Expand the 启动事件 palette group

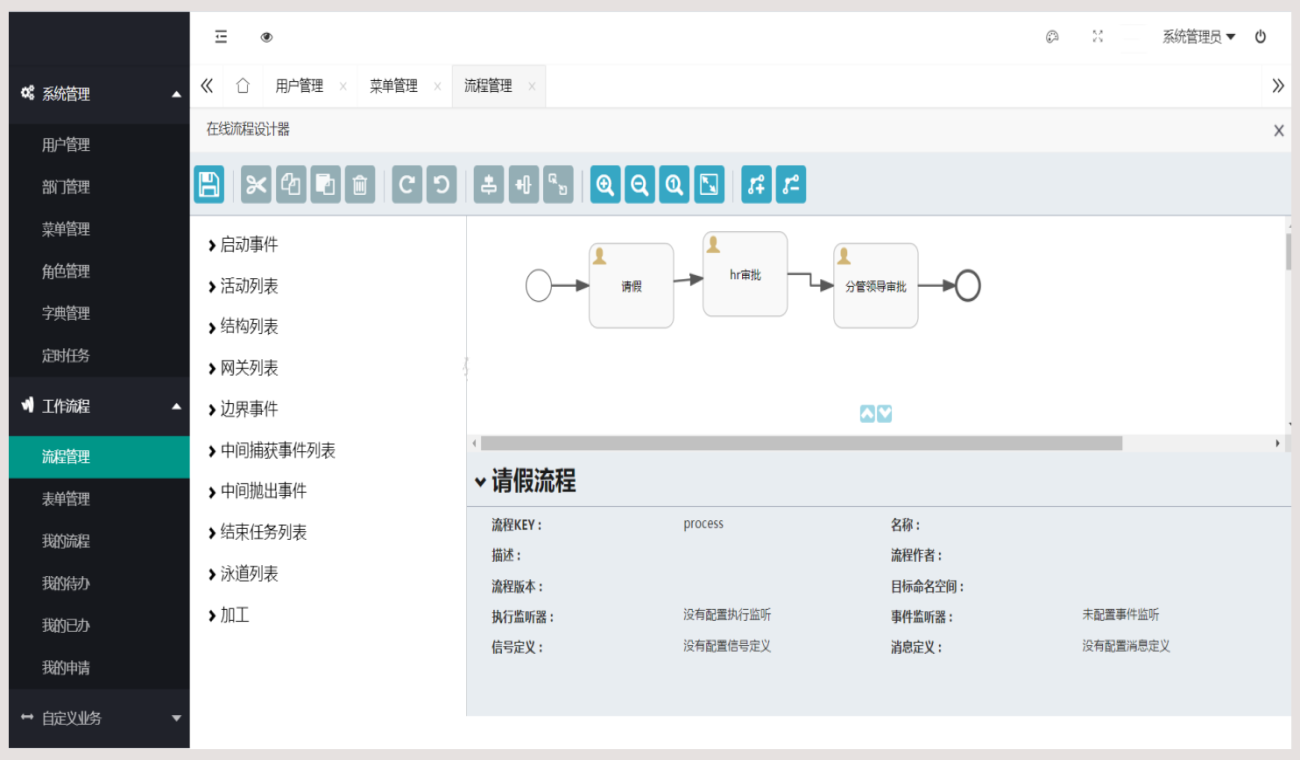(243, 245)
